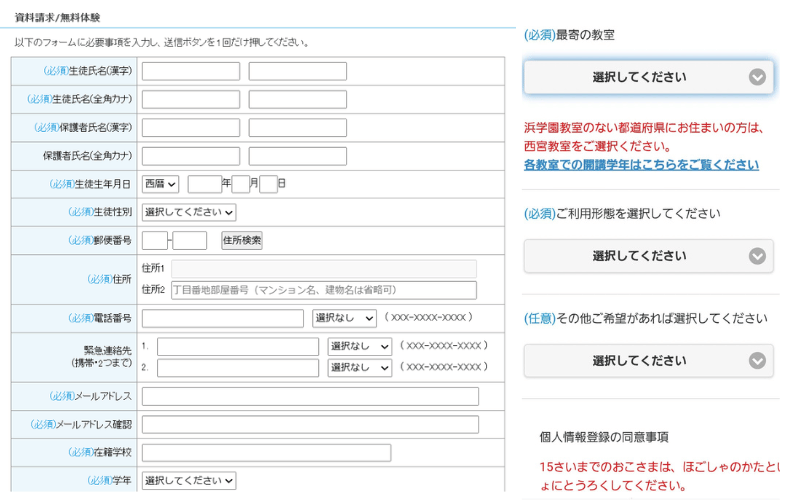Click the first postal code field
The width and height of the screenshot is (800, 500).
(155, 240)
